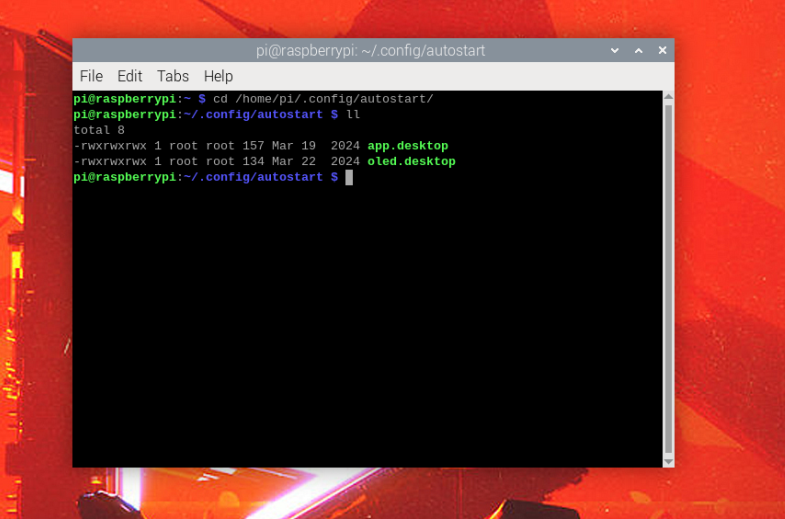This screenshot has width=785, height=519.
Task: Click file size 134 in listing
Action: (x=253, y=161)
